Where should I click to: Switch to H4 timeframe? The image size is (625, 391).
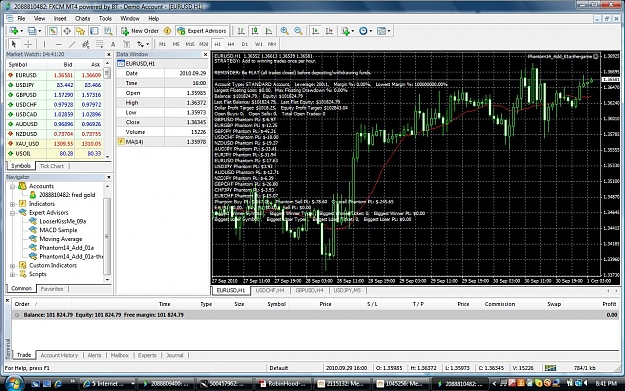[231, 44]
